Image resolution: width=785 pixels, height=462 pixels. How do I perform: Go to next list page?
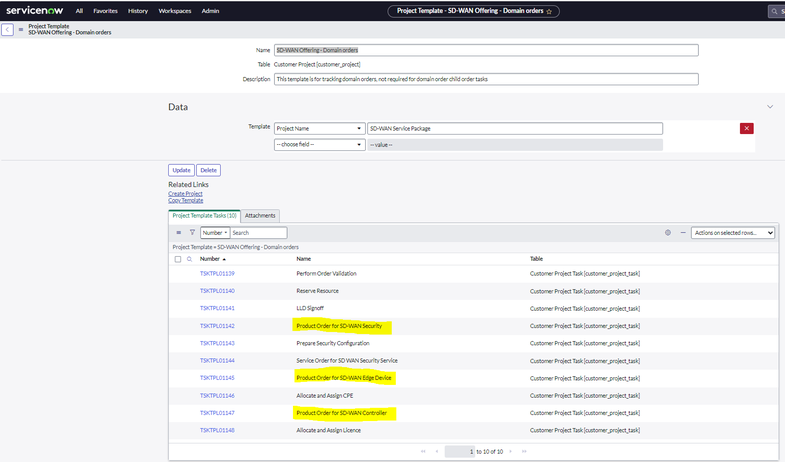pos(511,451)
